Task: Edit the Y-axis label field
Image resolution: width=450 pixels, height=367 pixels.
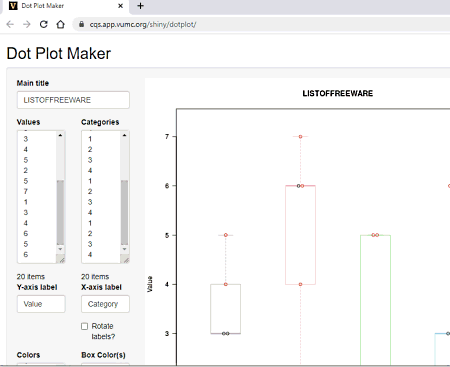Action: click(41, 304)
